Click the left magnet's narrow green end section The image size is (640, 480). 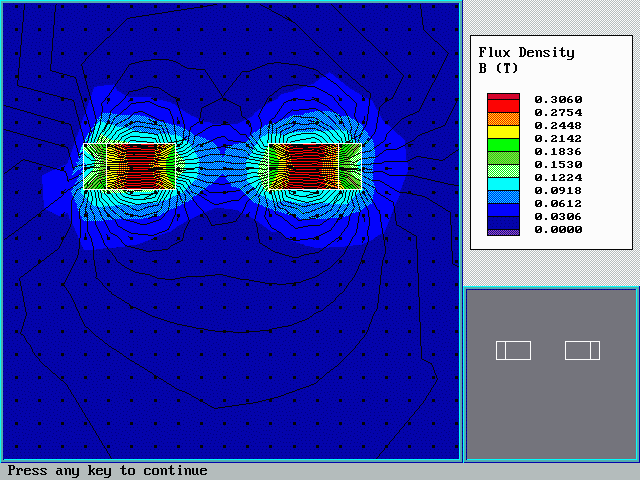click(x=95, y=167)
